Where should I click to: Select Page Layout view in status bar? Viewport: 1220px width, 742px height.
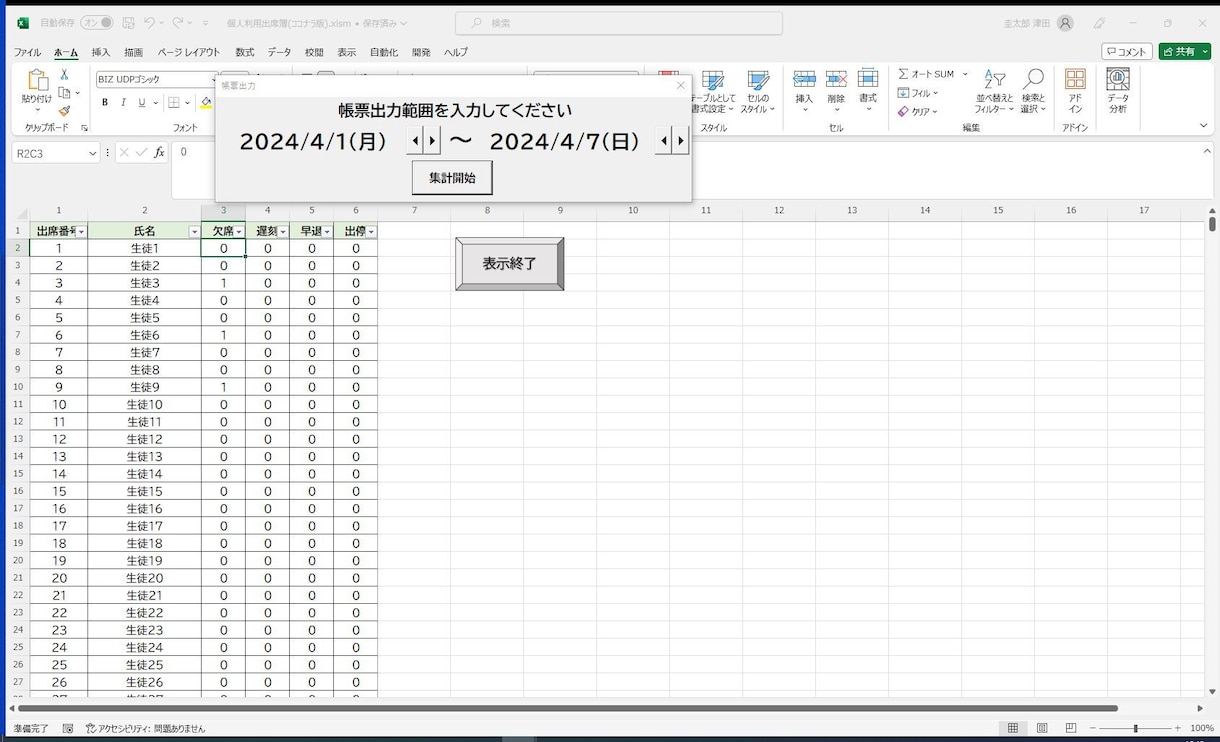[1042, 728]
